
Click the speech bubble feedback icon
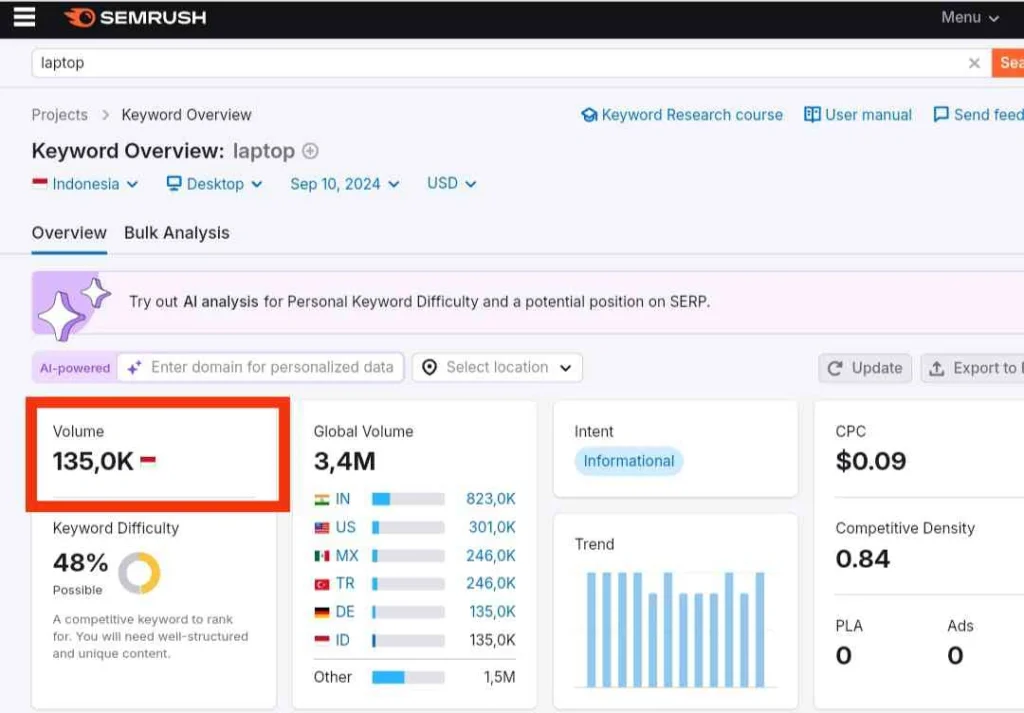point(941,114)
